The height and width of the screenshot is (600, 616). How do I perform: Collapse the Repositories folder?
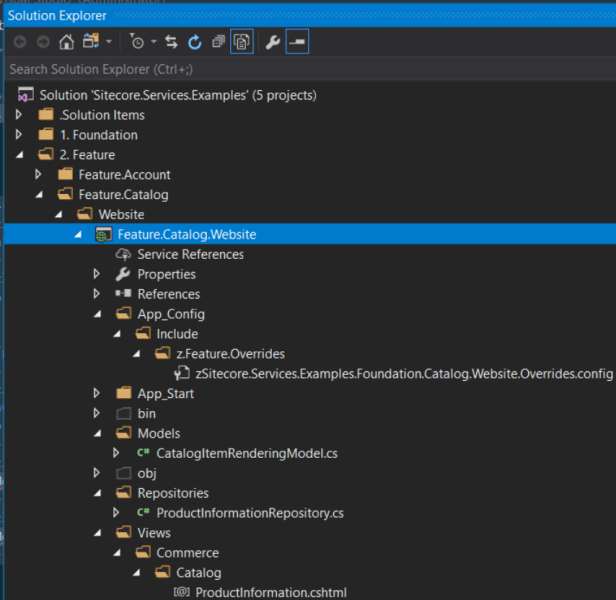(x=97, y=494)
